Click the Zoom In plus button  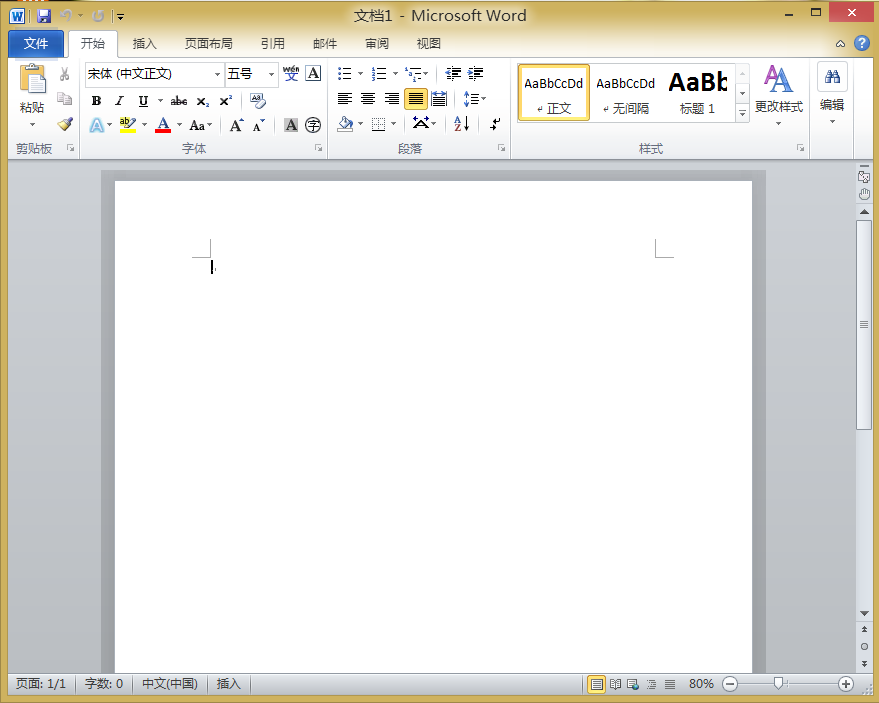point(846,684)
